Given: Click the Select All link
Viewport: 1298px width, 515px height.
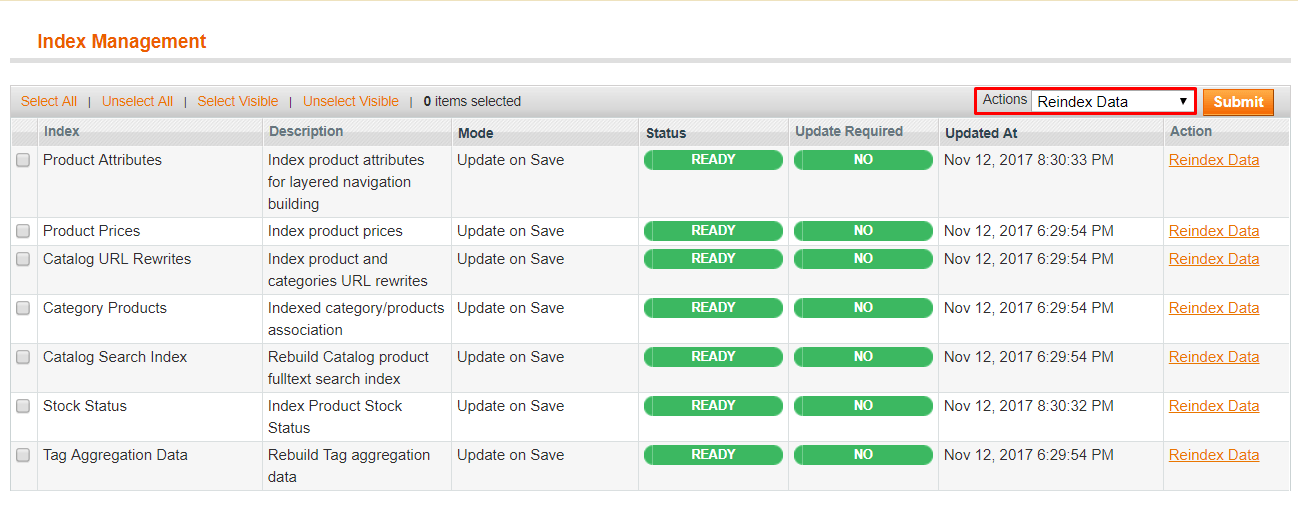Looking at the screenshot, I should pyautogui.click(x=48, y=101).
